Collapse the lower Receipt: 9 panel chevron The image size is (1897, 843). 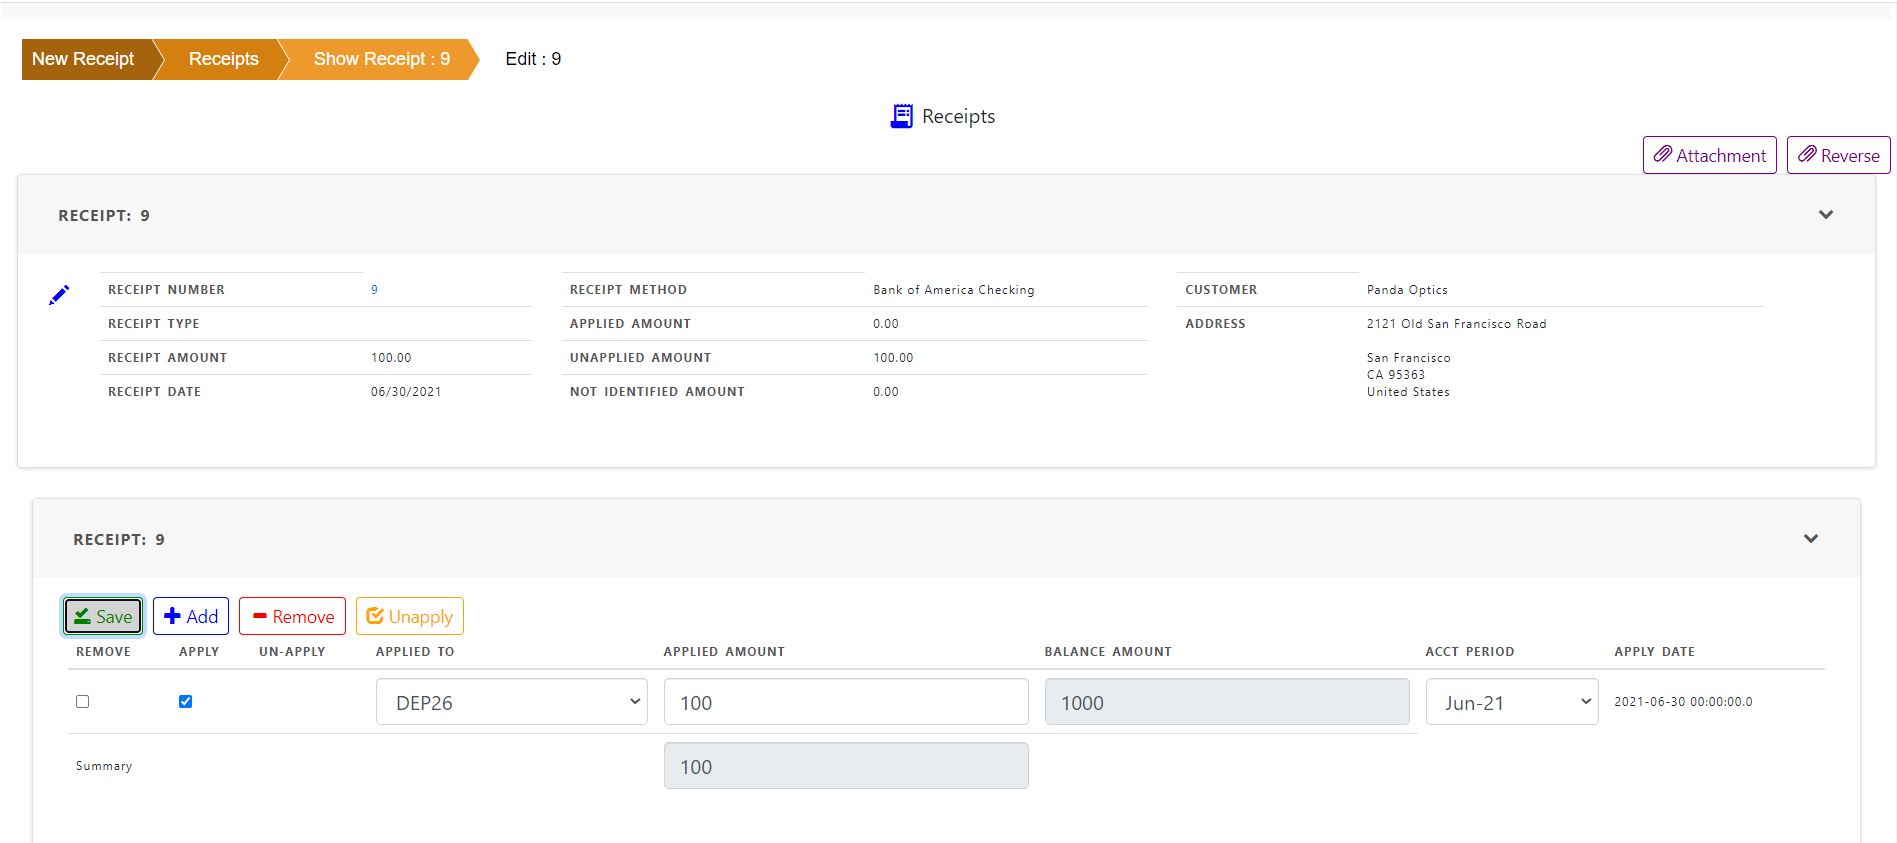[x=1810, y=539]
